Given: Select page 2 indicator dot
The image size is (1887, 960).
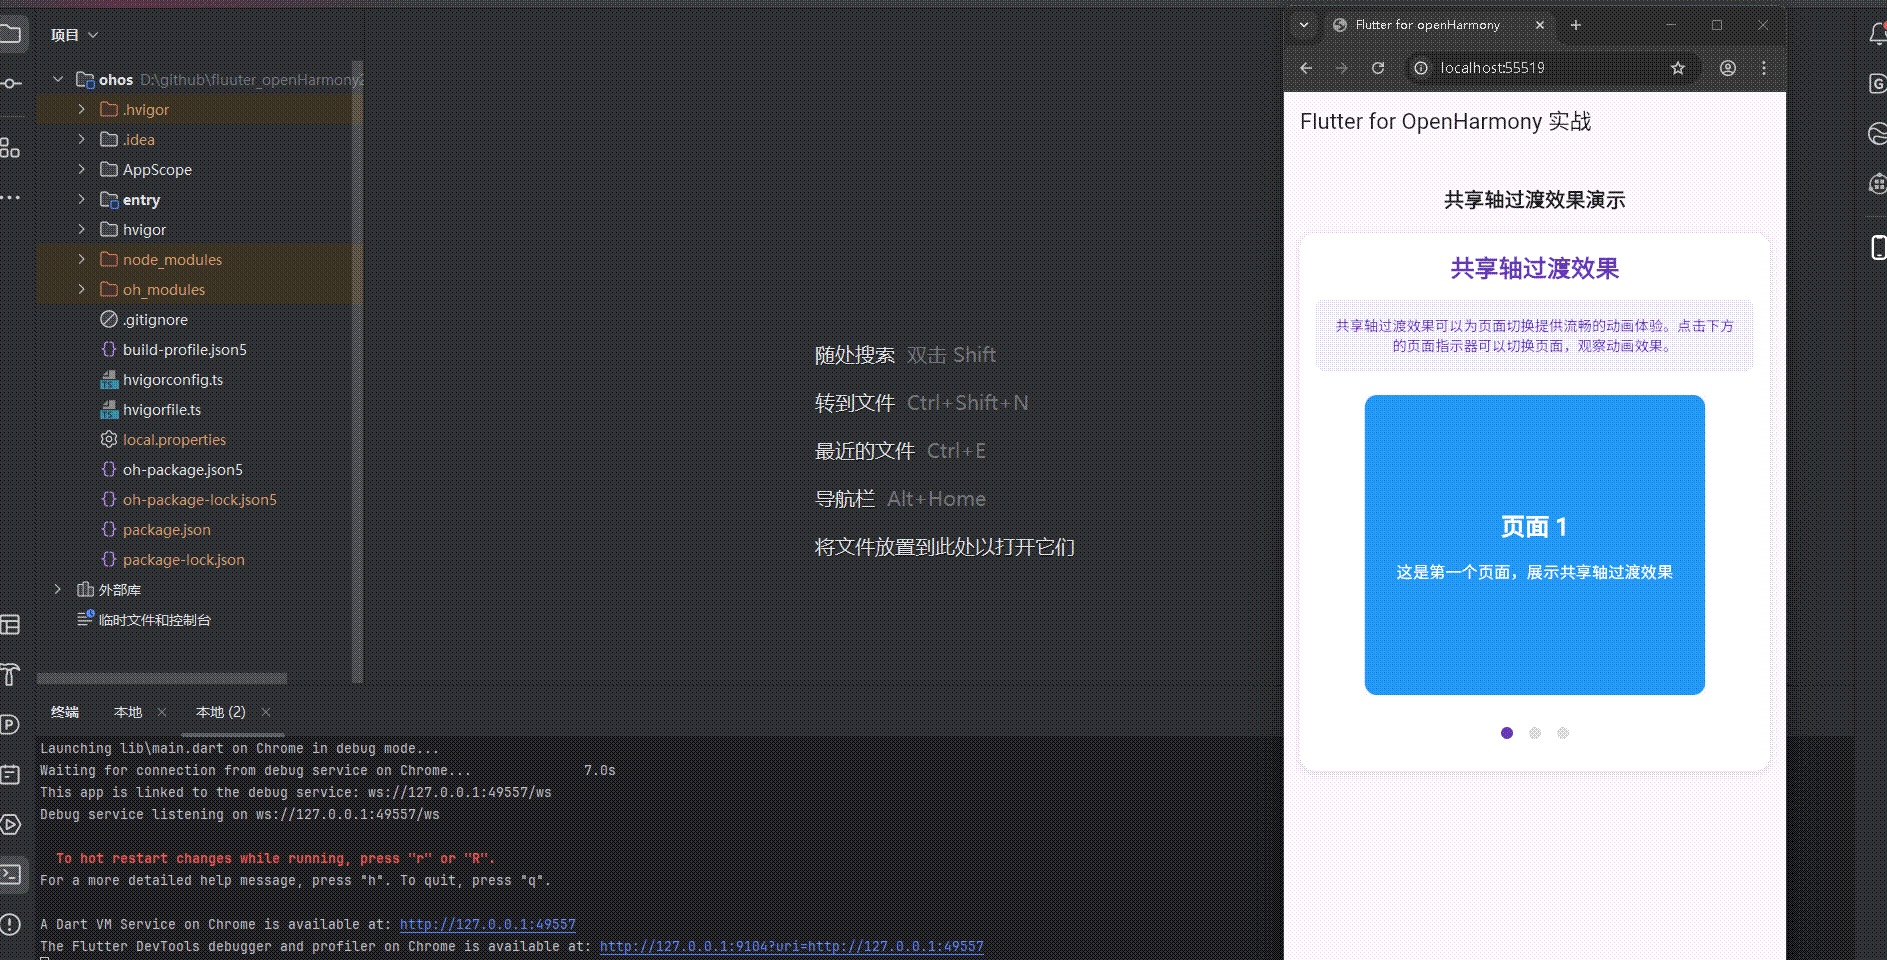Looking at the screenshot, I should [1534, 733].
